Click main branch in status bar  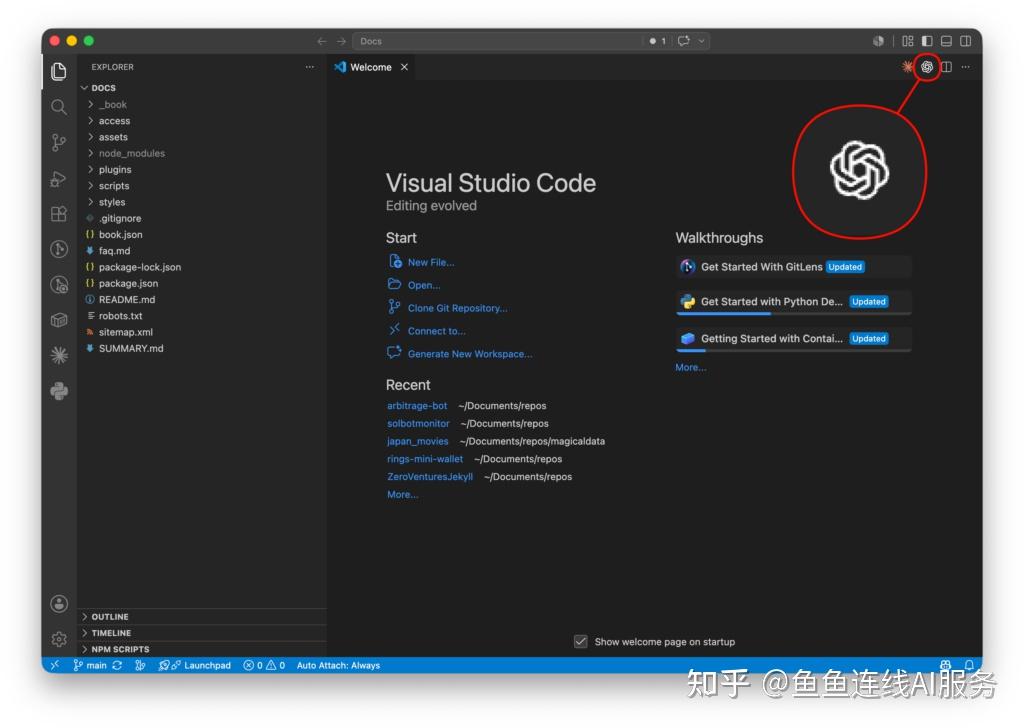pos(90,665)
